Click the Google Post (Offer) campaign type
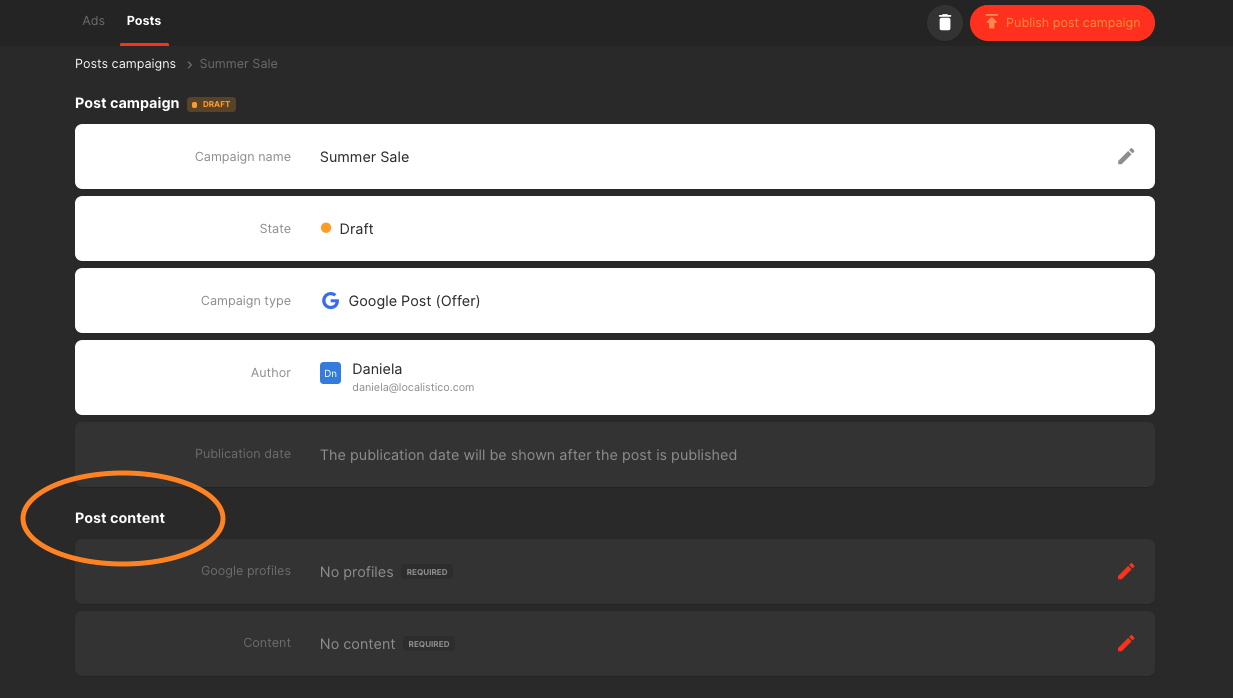The height and width of the screenshot is (698, 1233). point(414,301)
